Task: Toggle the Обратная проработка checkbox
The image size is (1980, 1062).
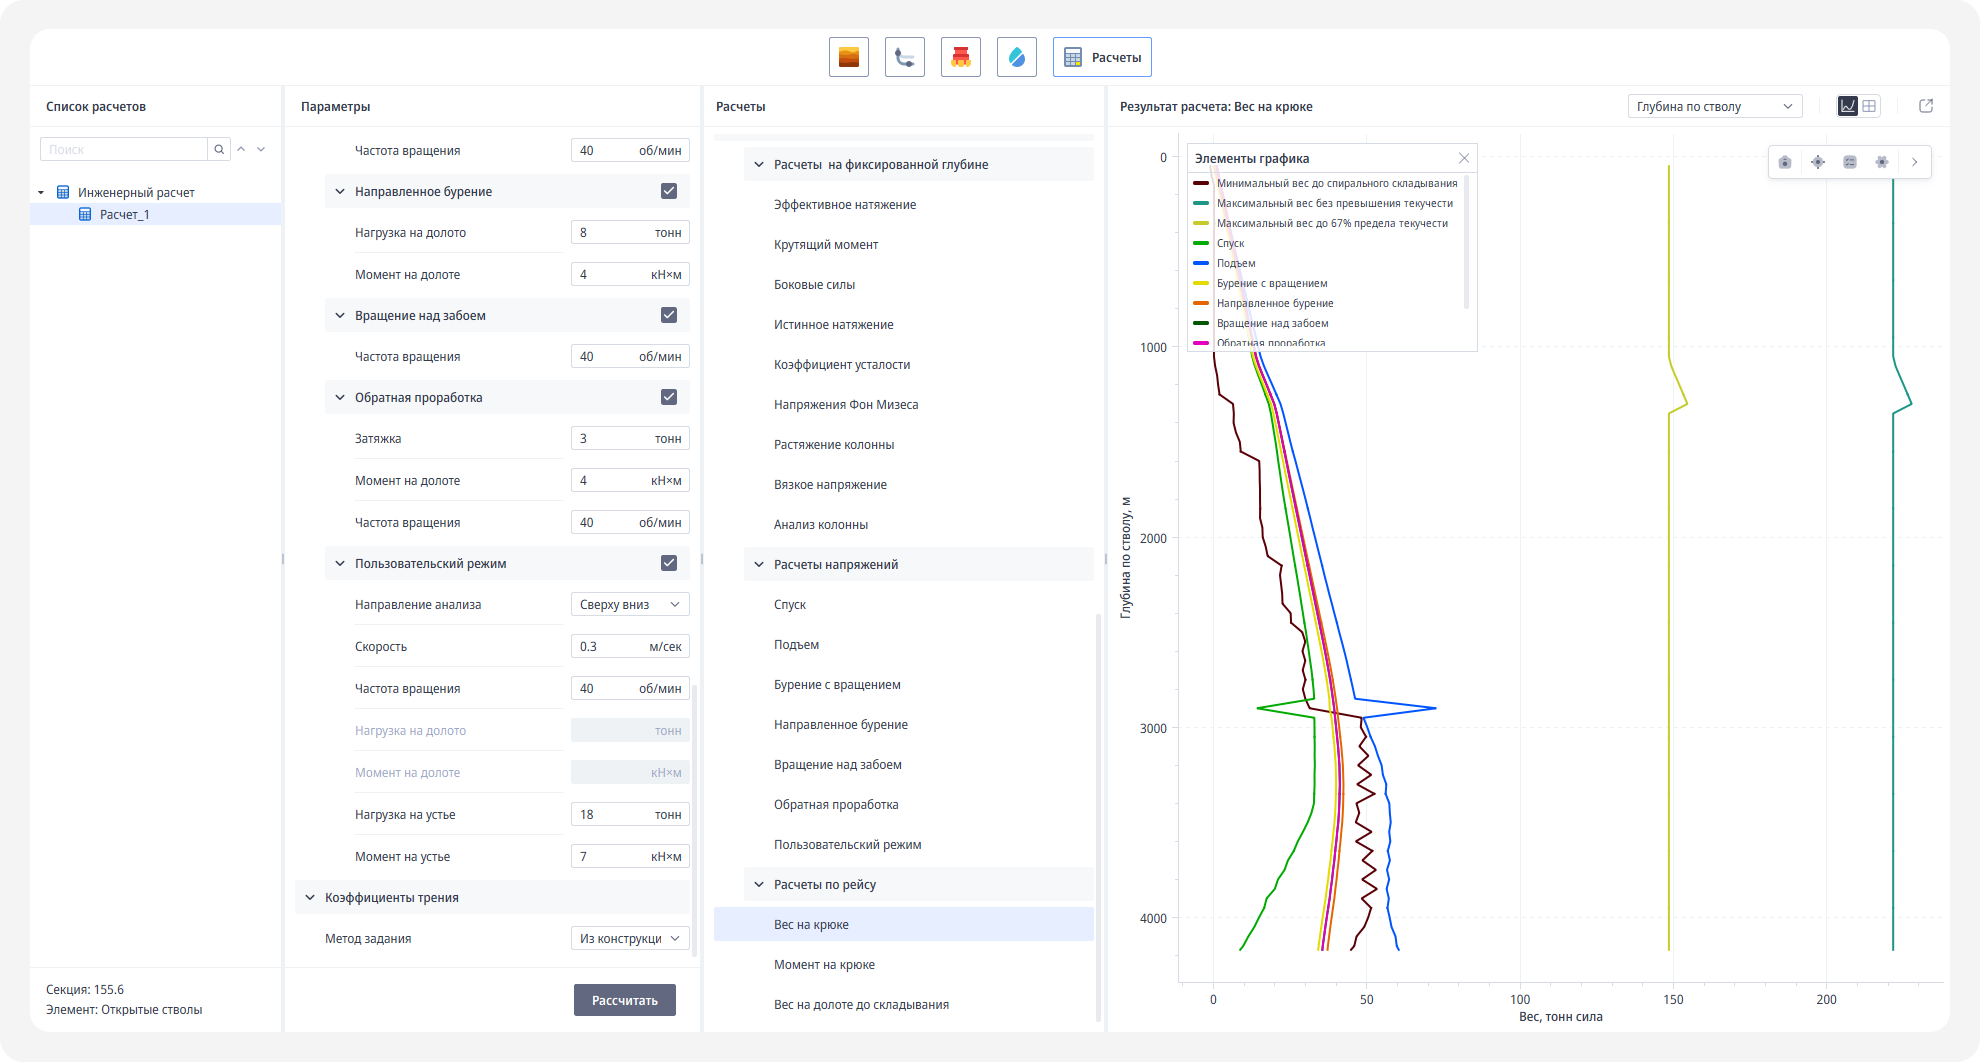Action: point(669,397)
